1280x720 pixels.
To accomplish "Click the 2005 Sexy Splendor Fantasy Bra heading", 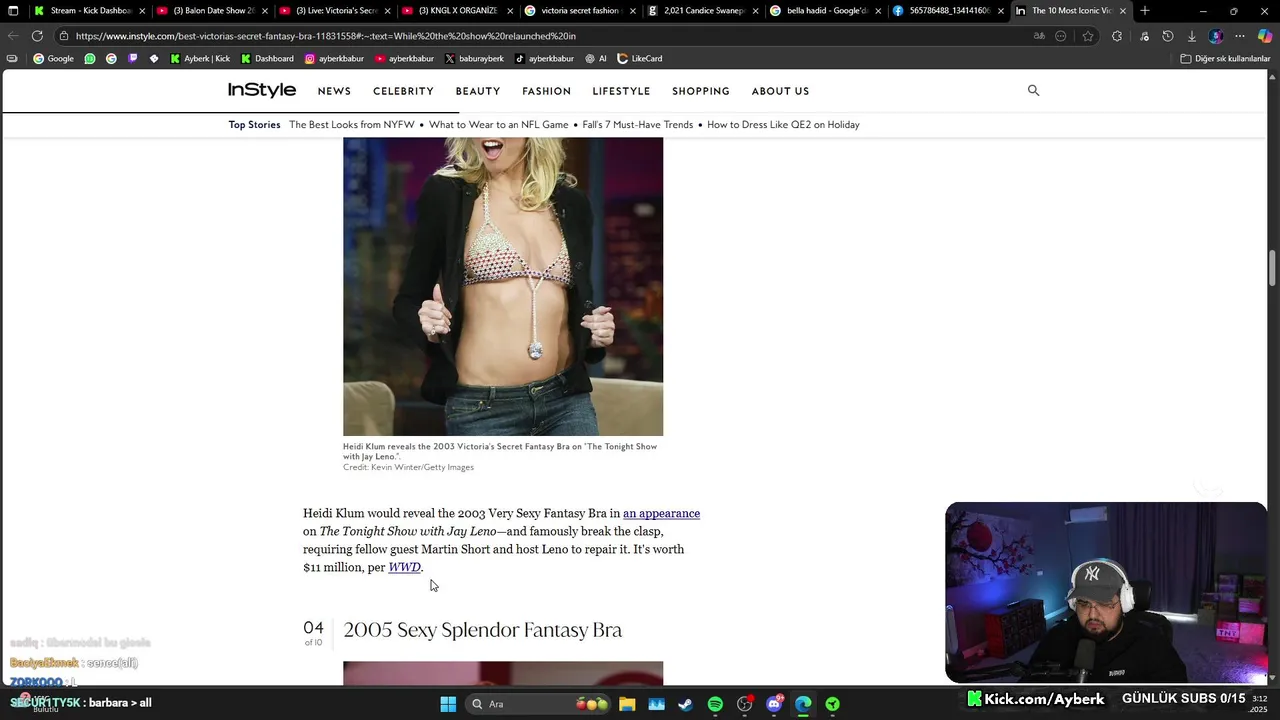I will click(x=482, y=629).
